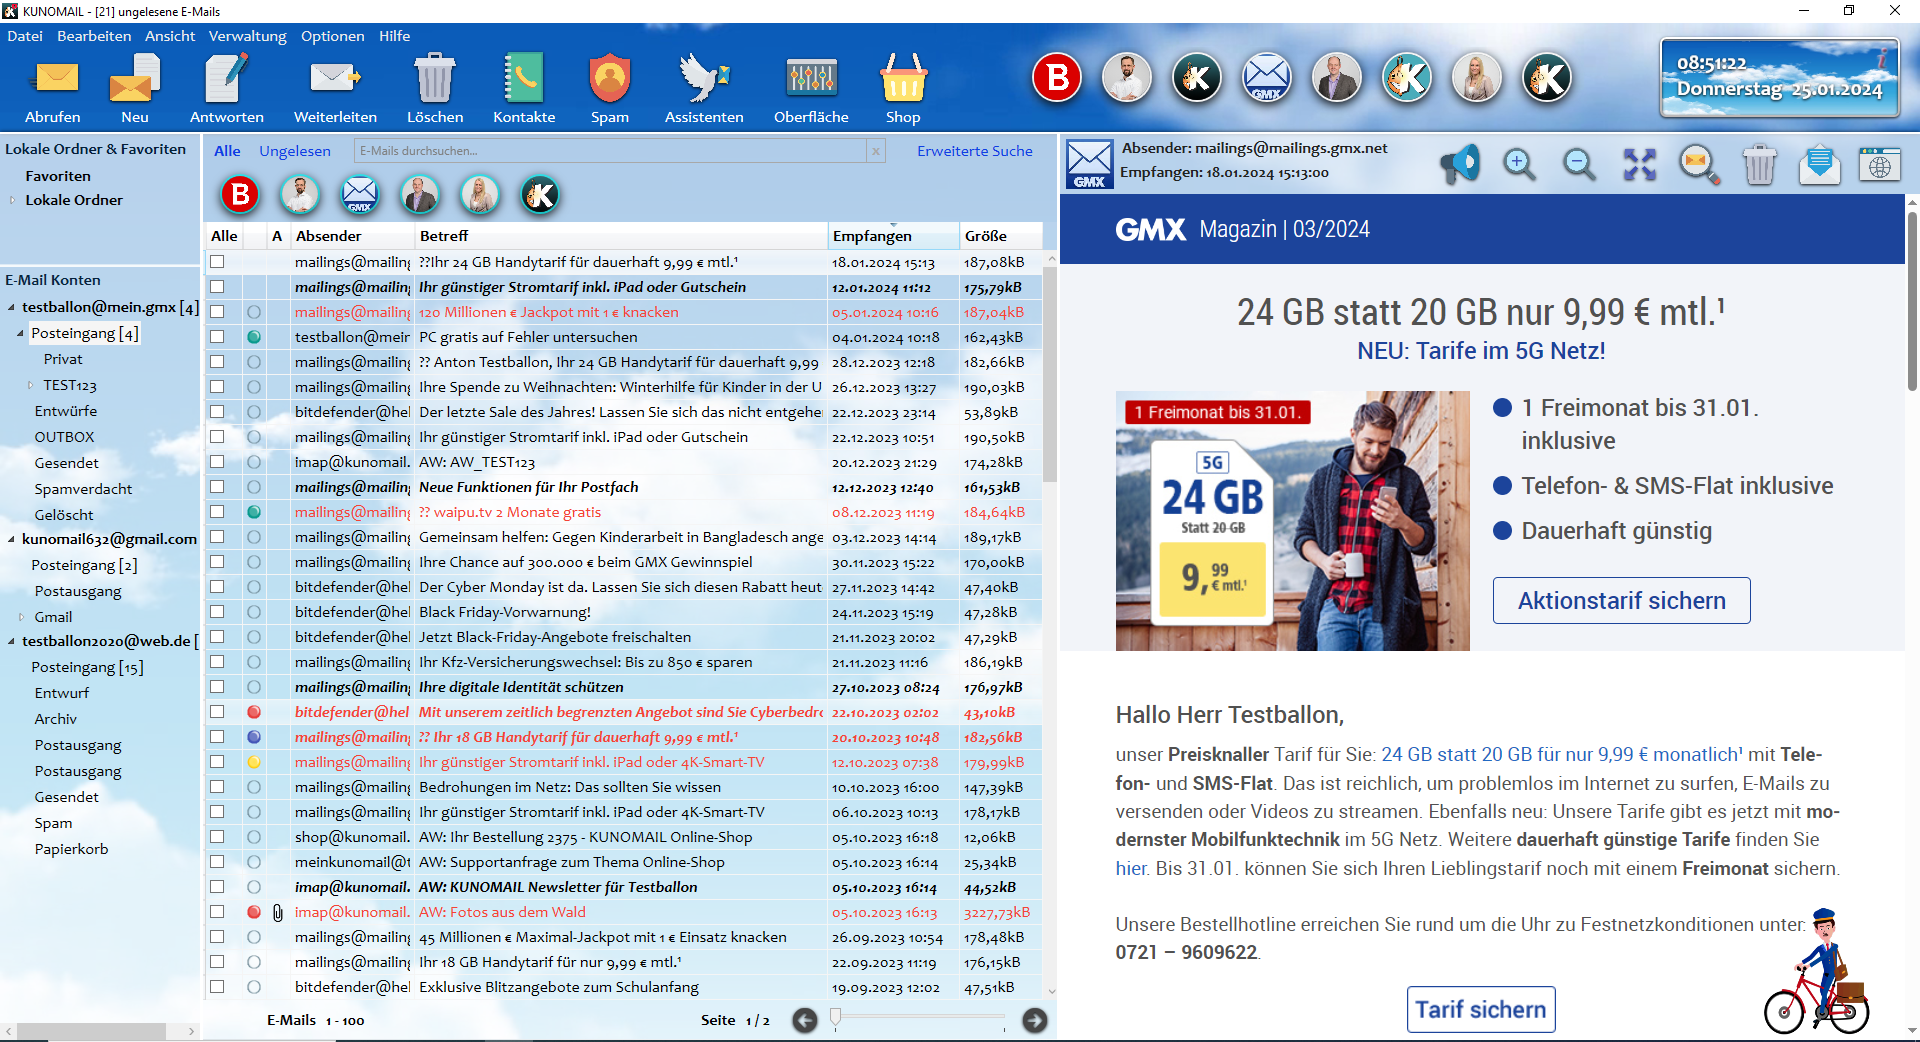
Task: Open the Shop basket icon
Action: 903,89
